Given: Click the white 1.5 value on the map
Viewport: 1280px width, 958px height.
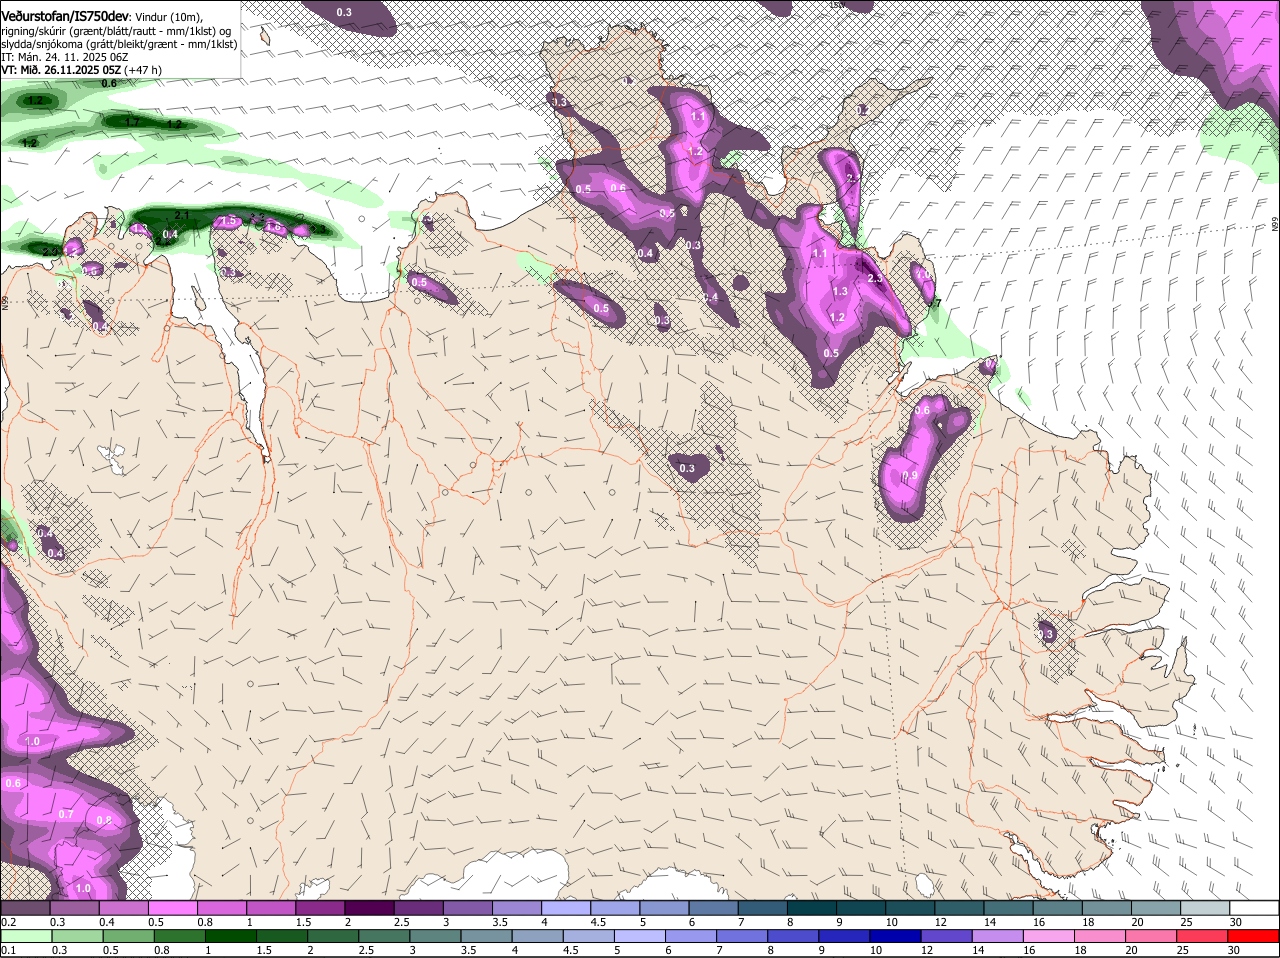Looking at the screenshot, I should tap(228, 221).
